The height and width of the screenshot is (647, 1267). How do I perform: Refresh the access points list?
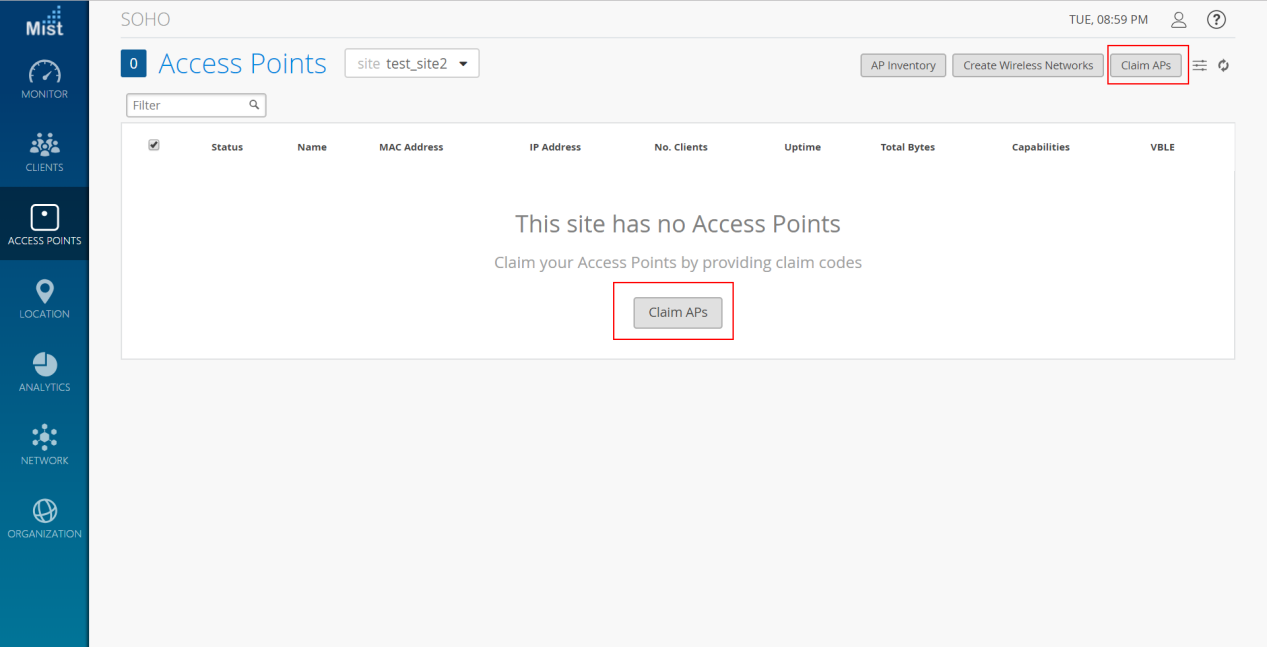1223,65
